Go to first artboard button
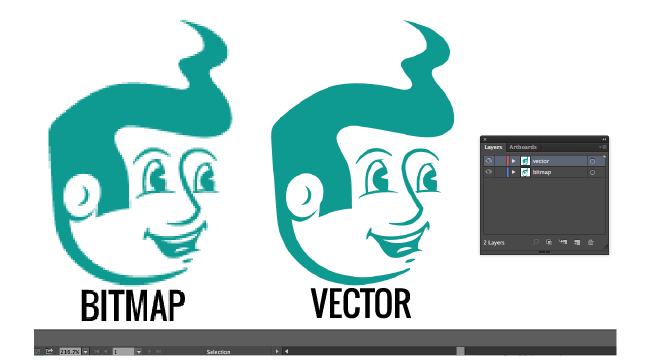650x360 pixels. tap(97, 352)
